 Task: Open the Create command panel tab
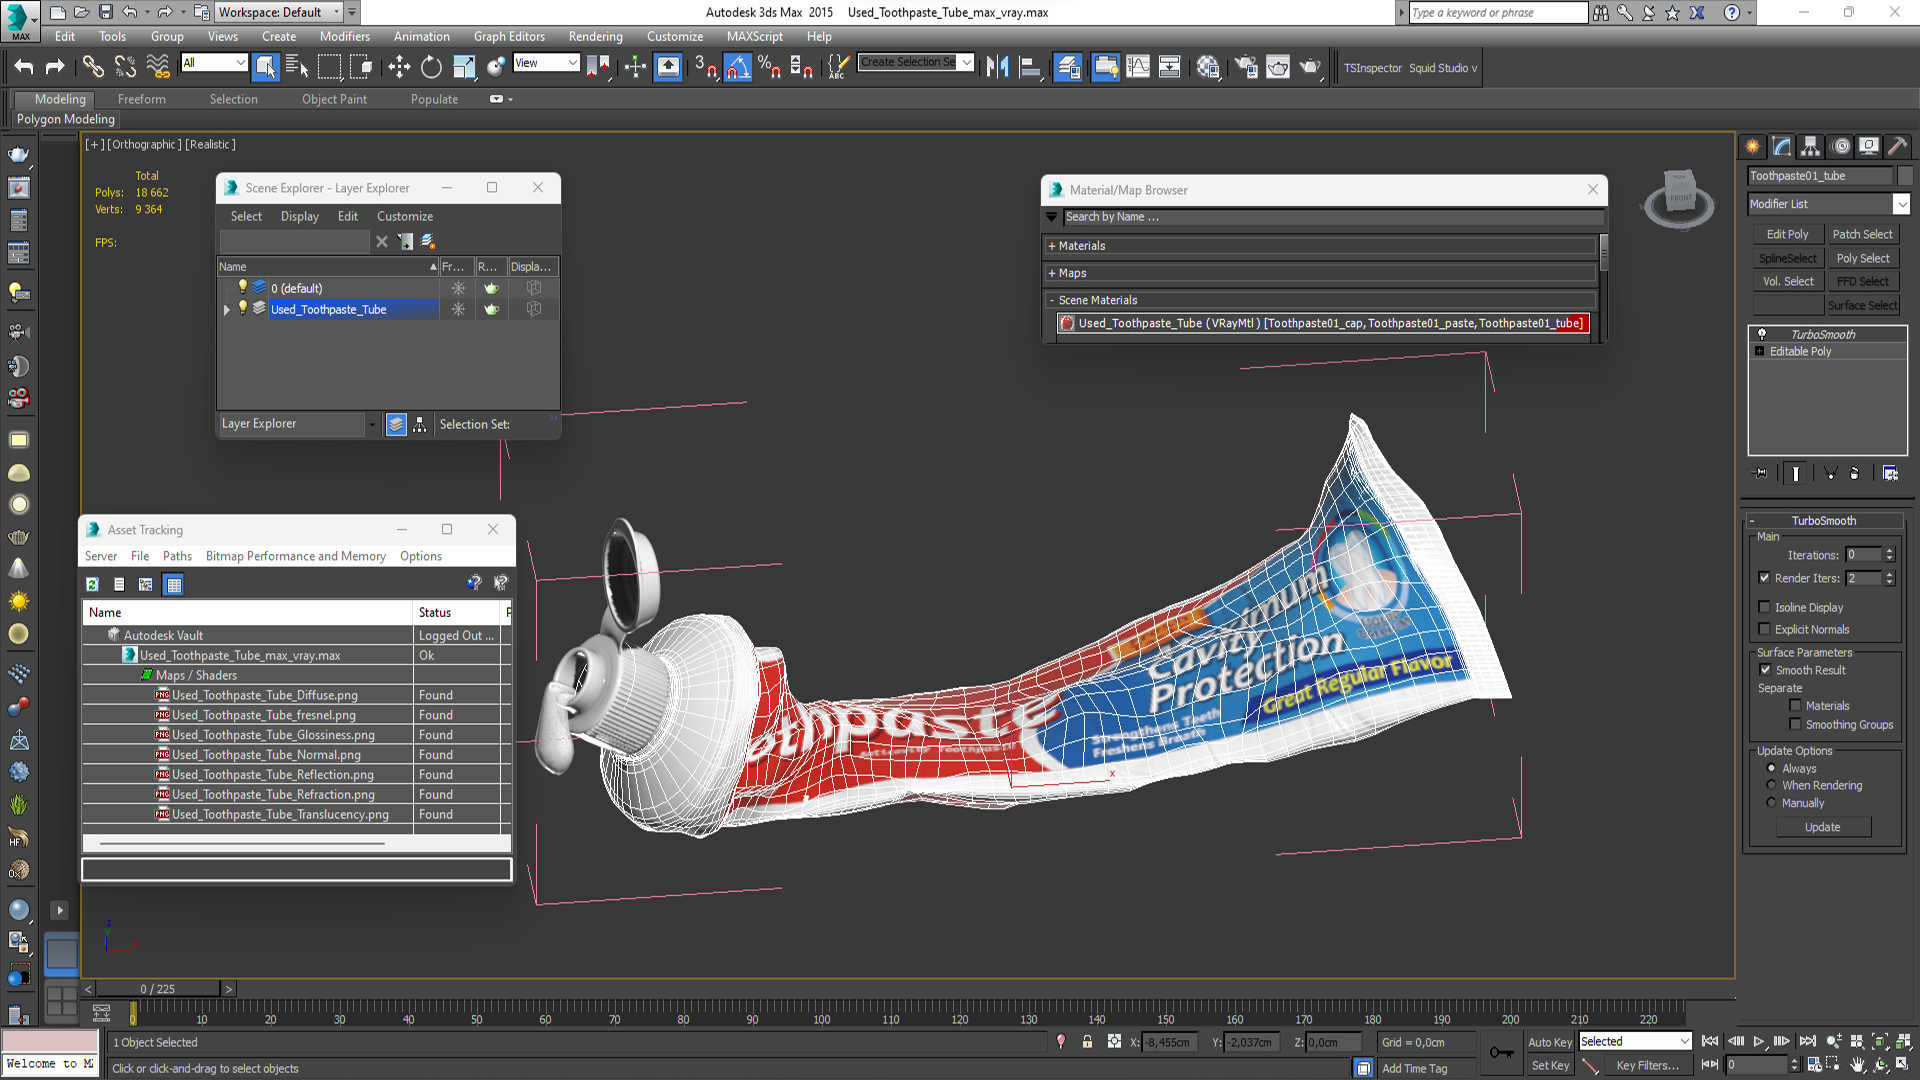coord(1752,146)
